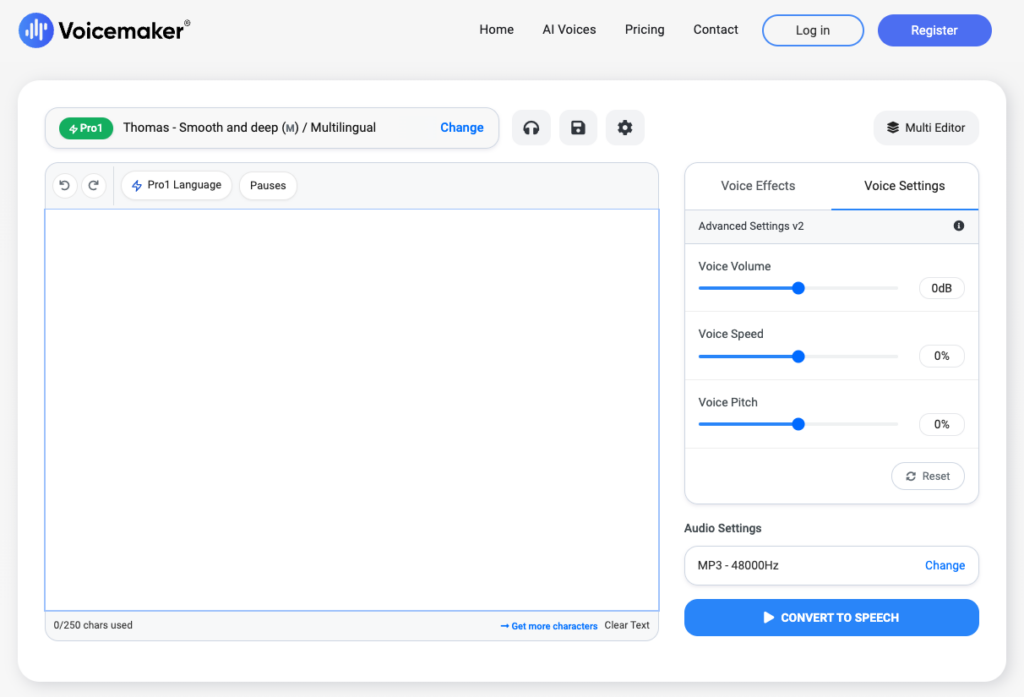Select the Voice Settings tab

point(904,186)
